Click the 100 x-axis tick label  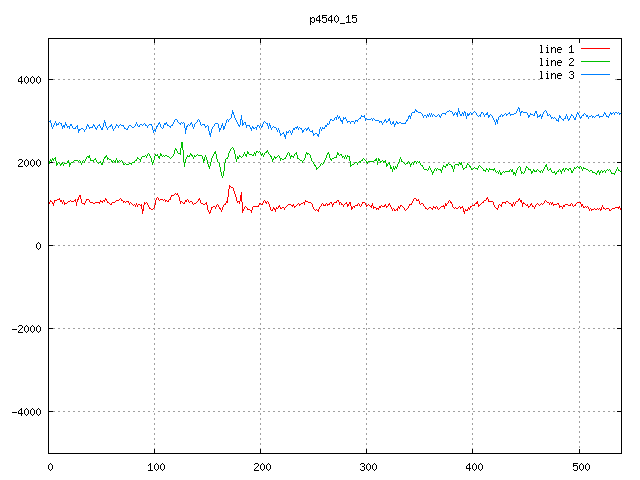click(x=155, y=466)
